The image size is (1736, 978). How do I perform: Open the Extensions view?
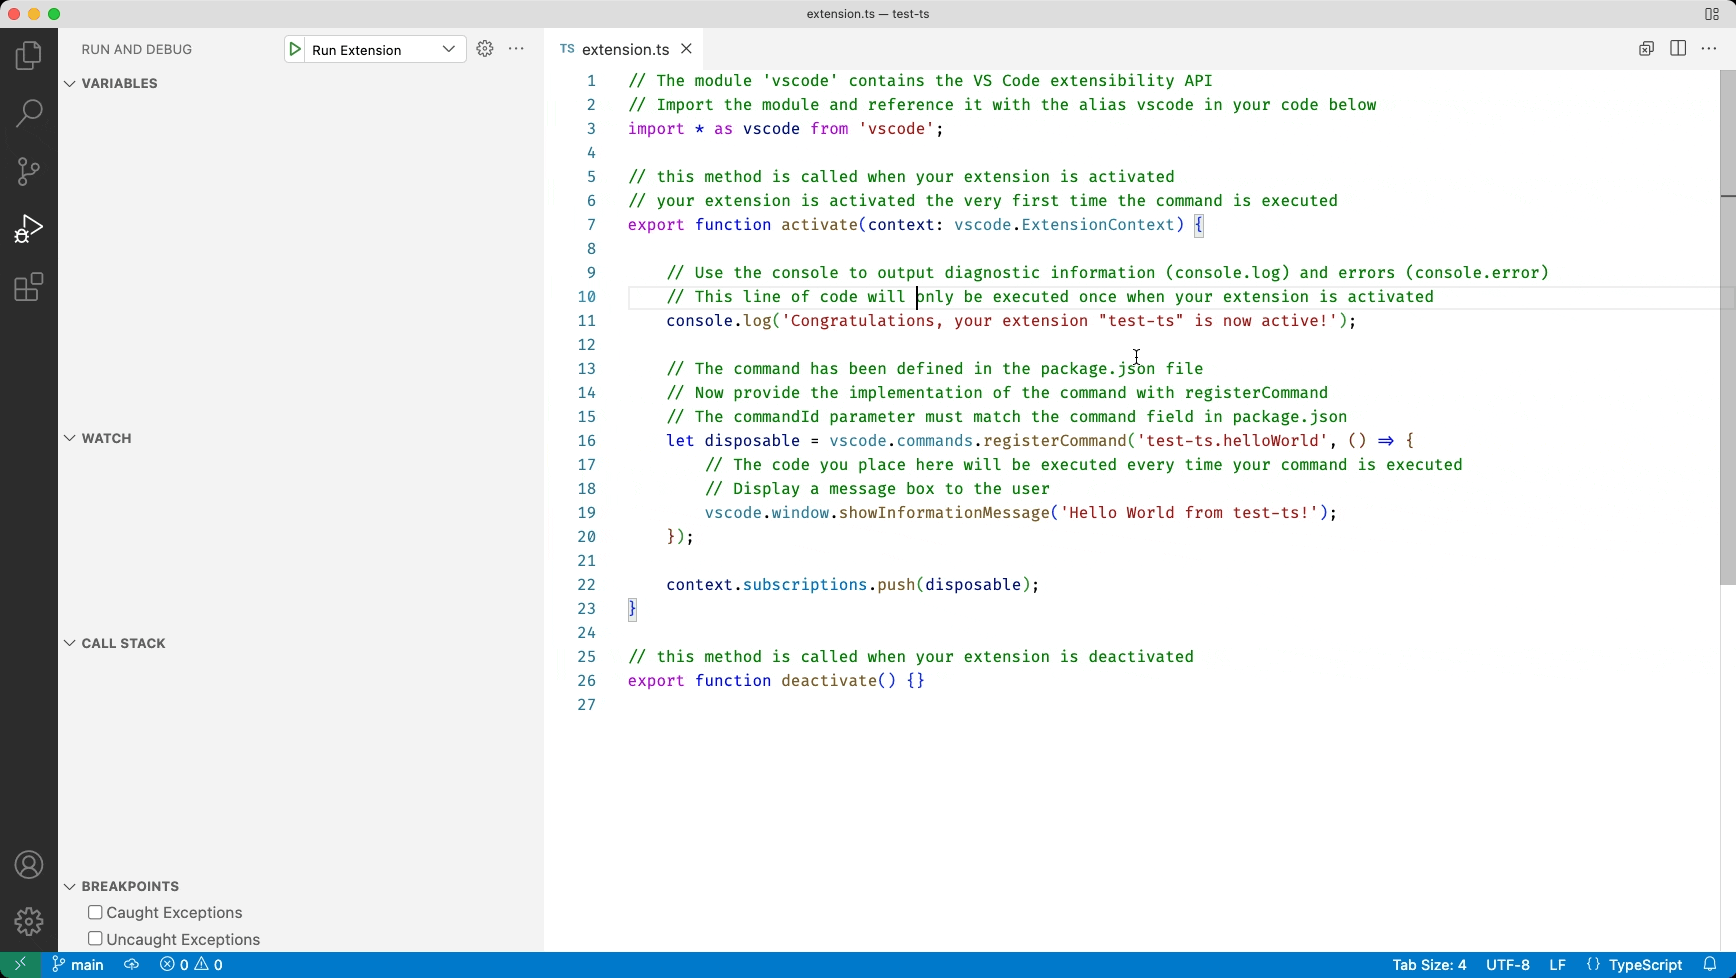[28, 287]
